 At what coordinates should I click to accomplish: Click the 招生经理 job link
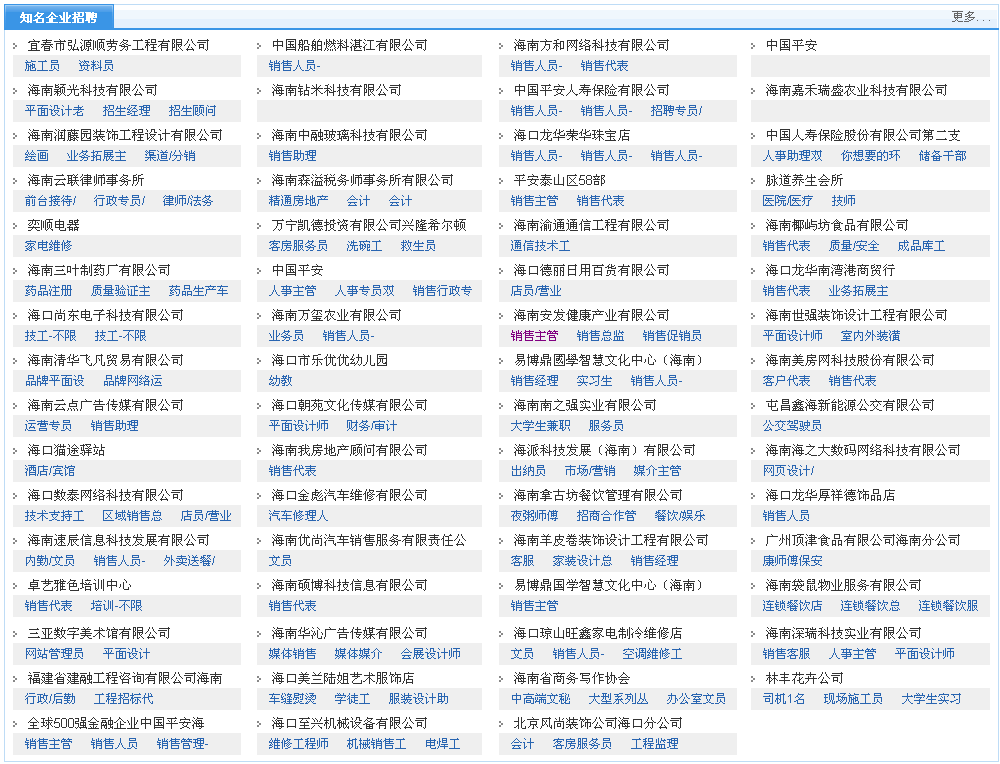coord(126,111)
